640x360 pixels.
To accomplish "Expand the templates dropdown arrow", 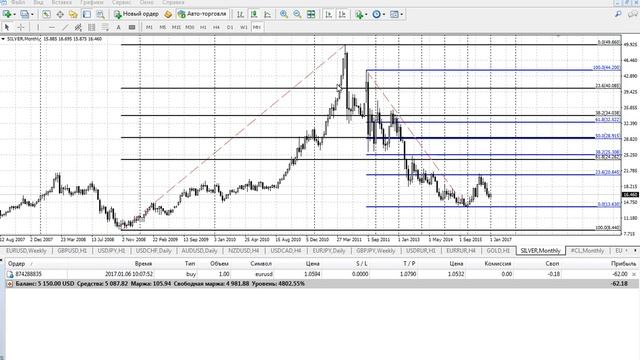I will coord(402,14).
